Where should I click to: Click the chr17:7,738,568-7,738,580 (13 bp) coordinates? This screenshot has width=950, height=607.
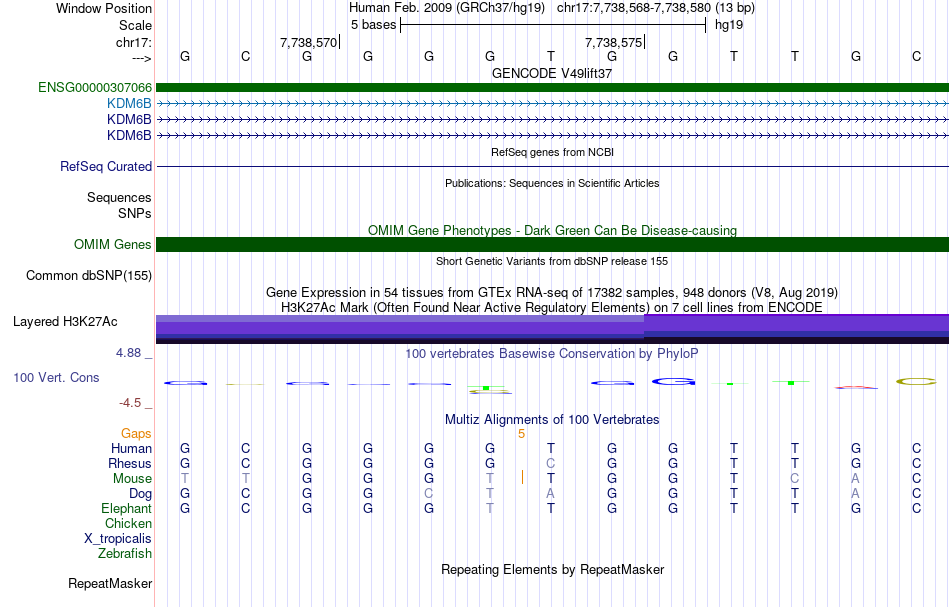click(x=656, y=8)
